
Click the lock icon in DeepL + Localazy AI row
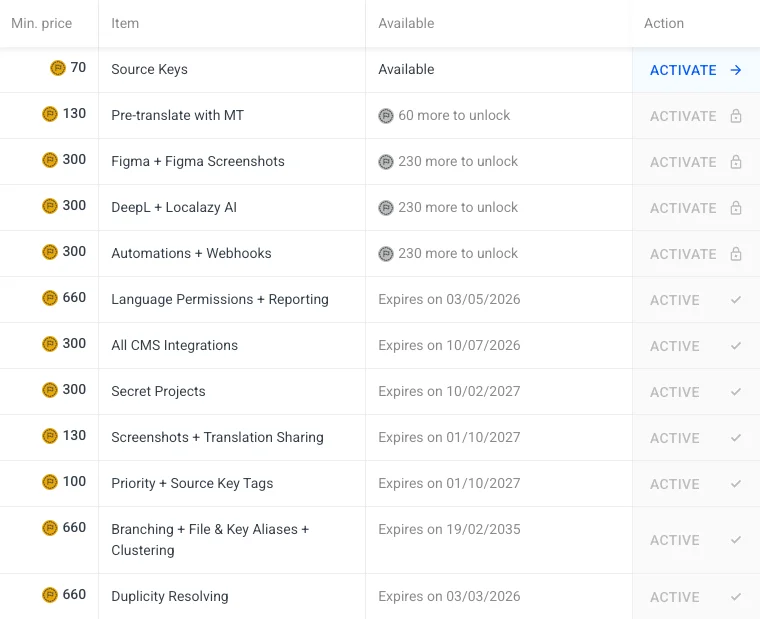pyautogui.click(x=736, y=208)
